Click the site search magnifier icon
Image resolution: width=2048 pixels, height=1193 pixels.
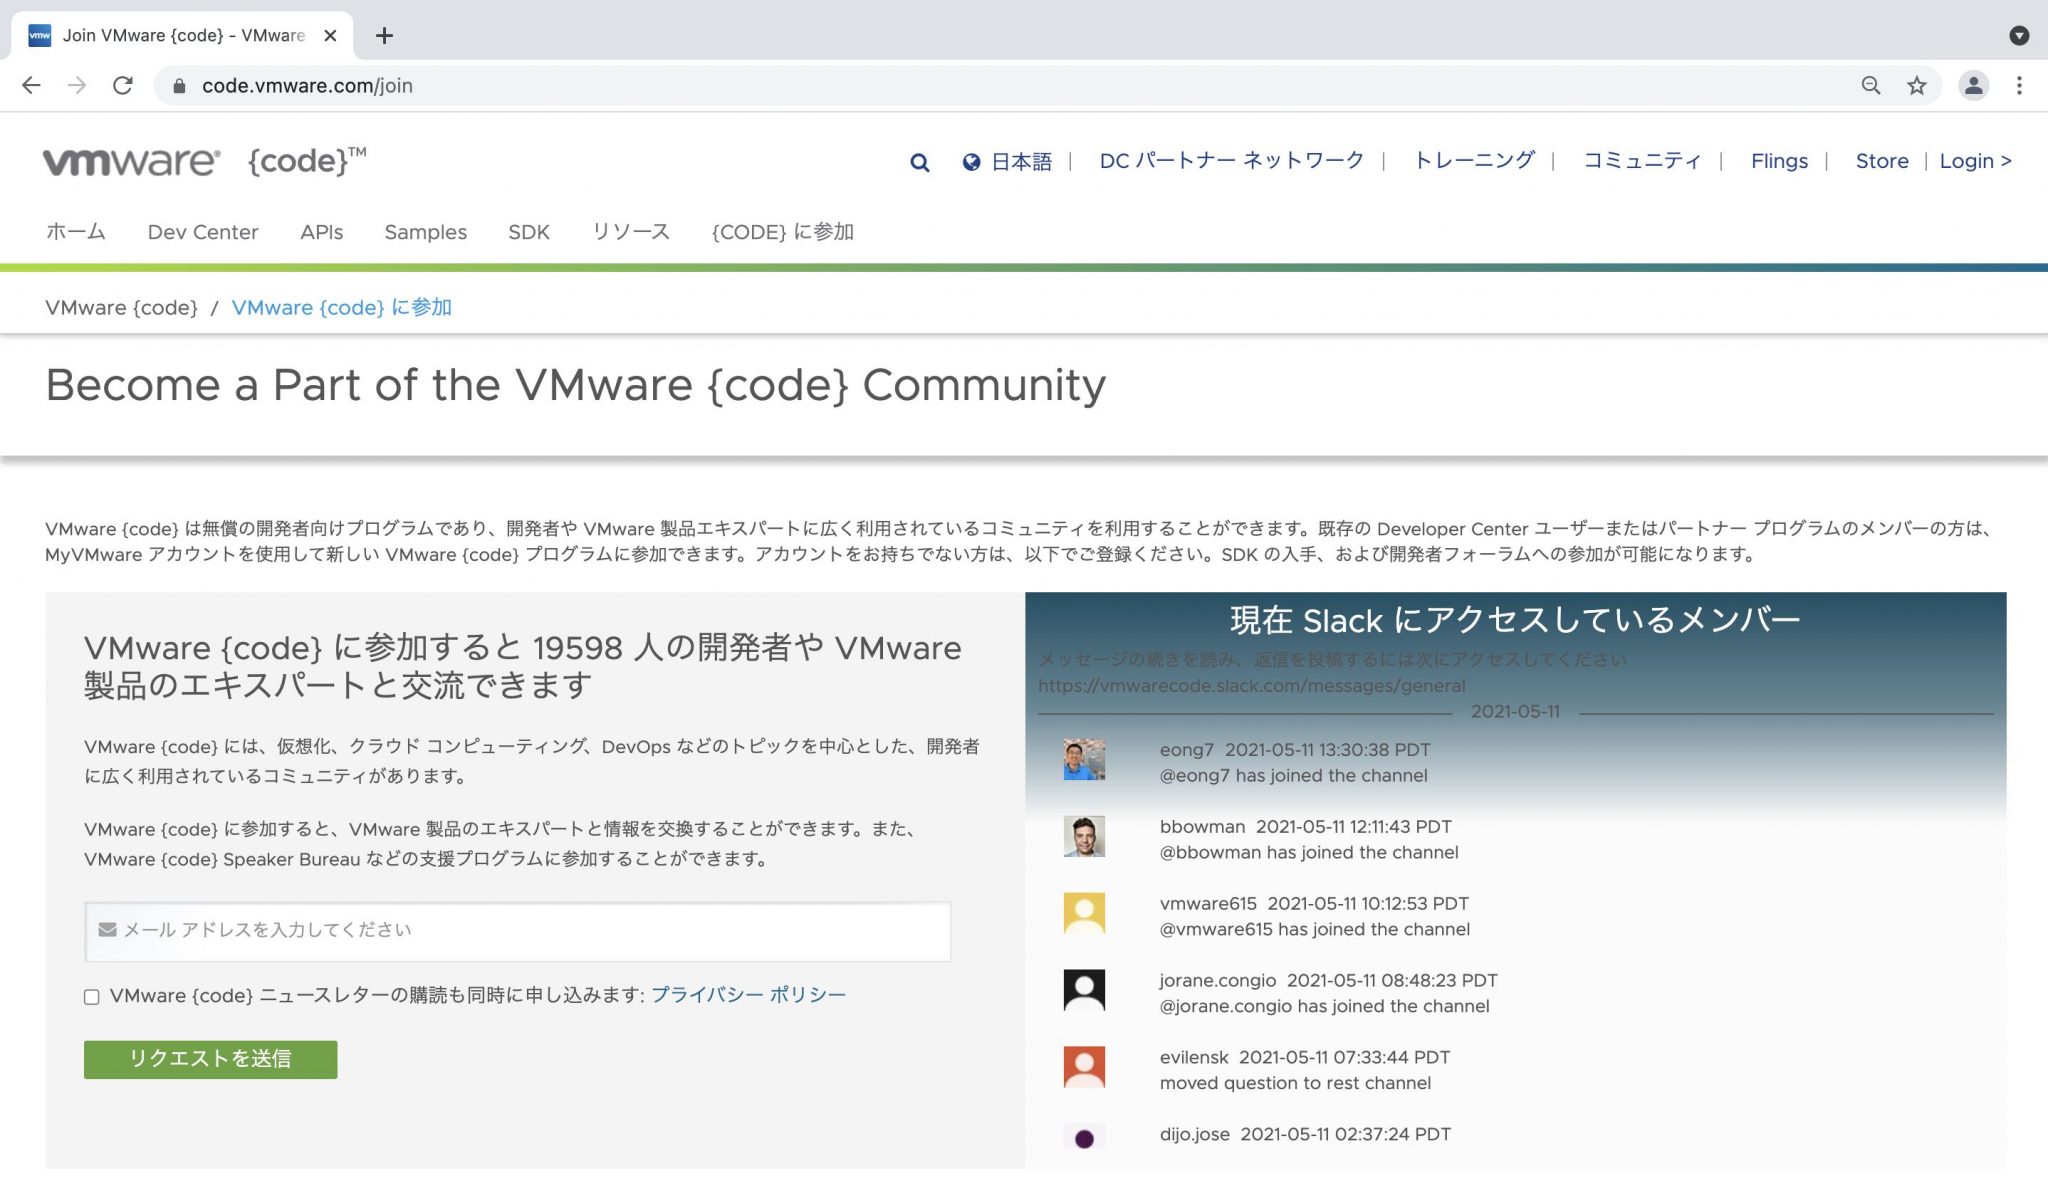(919, 162)
